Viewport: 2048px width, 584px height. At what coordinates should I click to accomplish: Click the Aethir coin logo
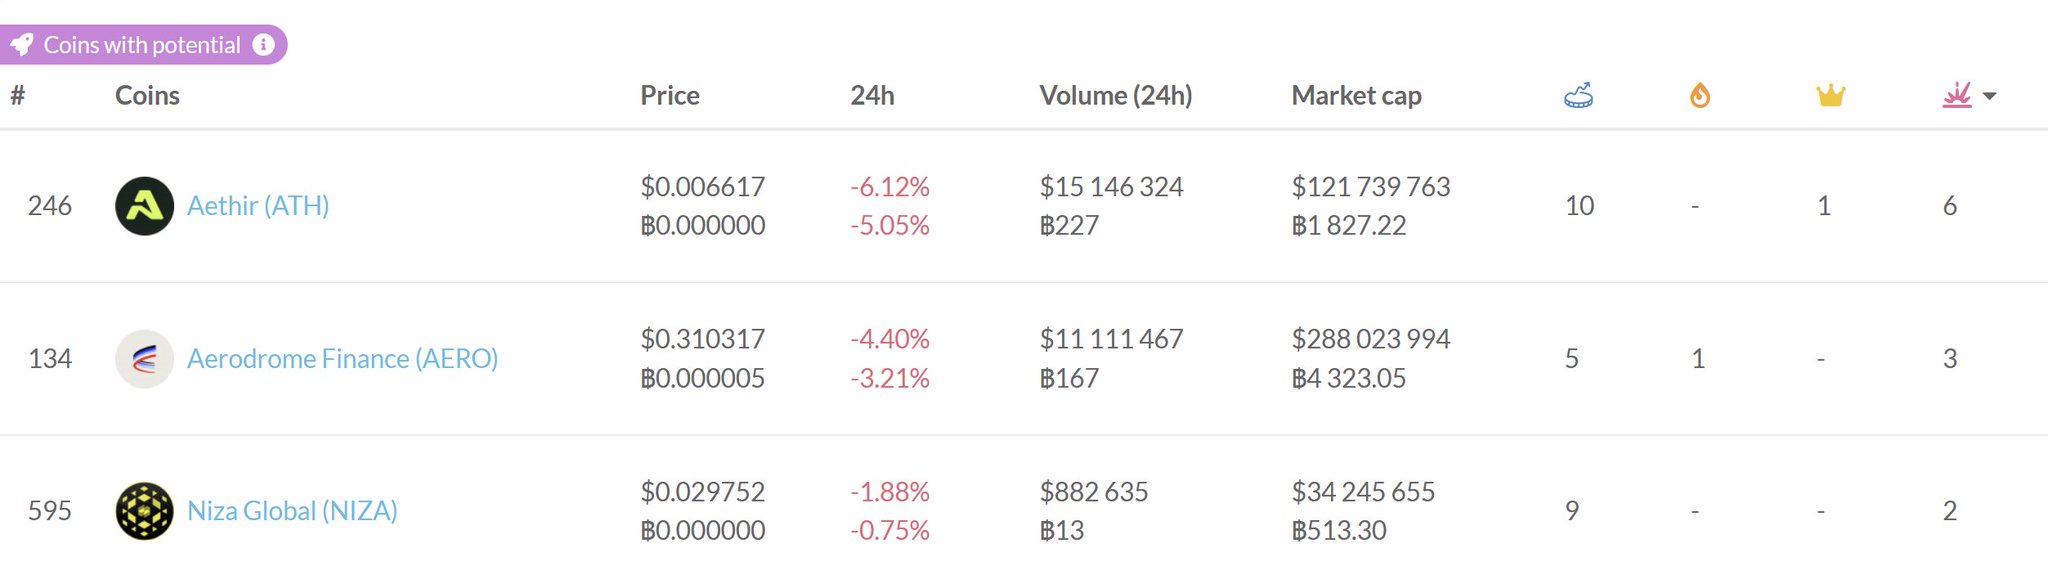[145, 206]
